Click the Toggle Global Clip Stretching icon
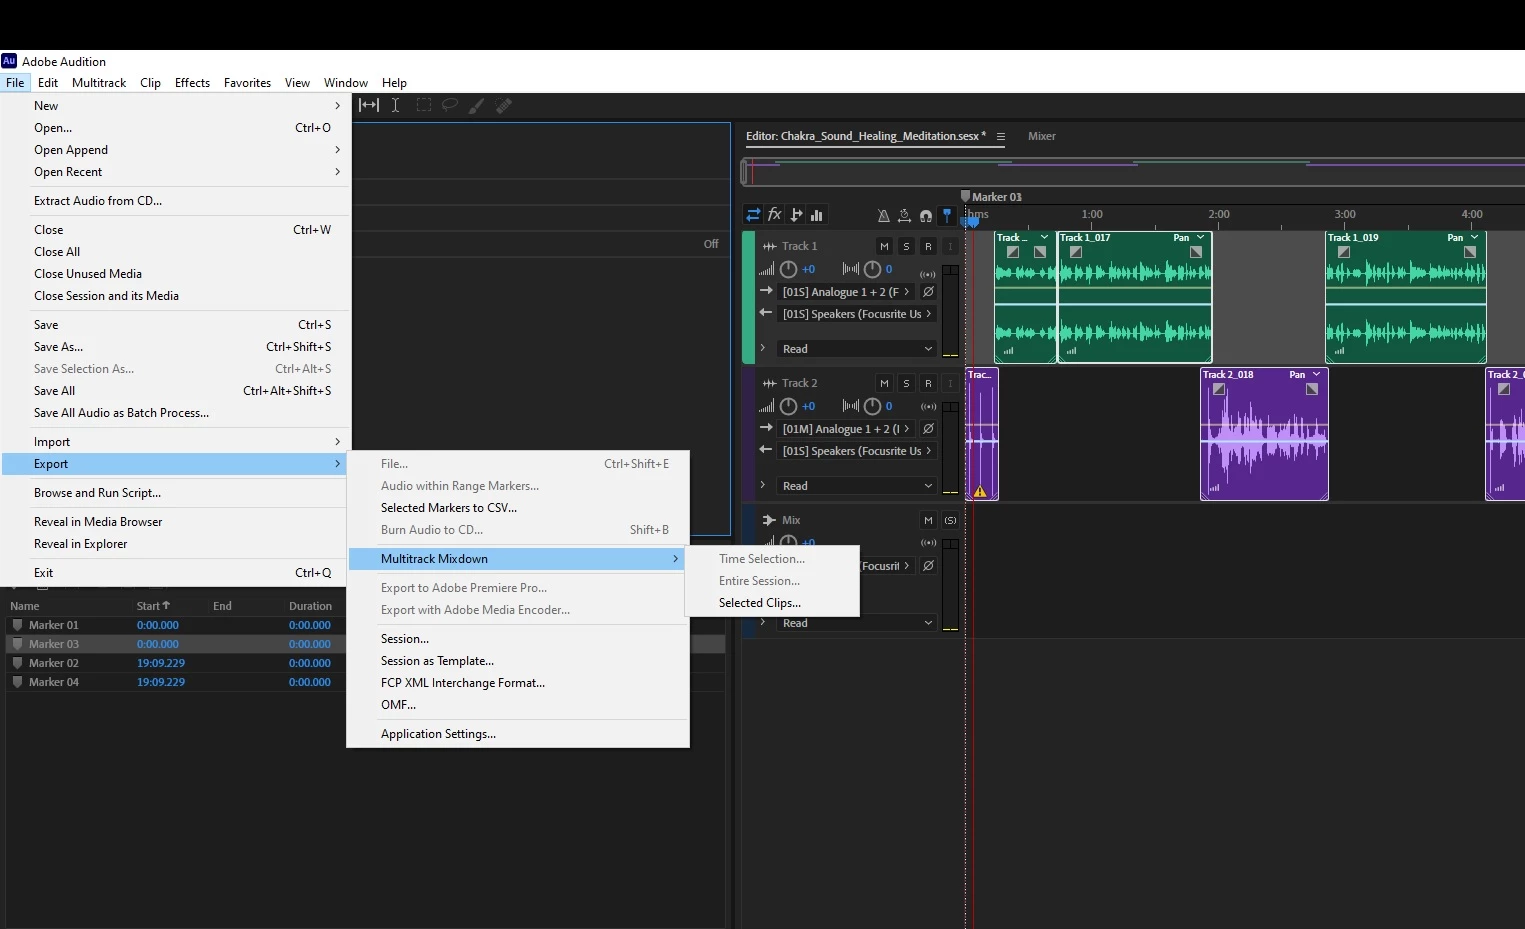 904,215
